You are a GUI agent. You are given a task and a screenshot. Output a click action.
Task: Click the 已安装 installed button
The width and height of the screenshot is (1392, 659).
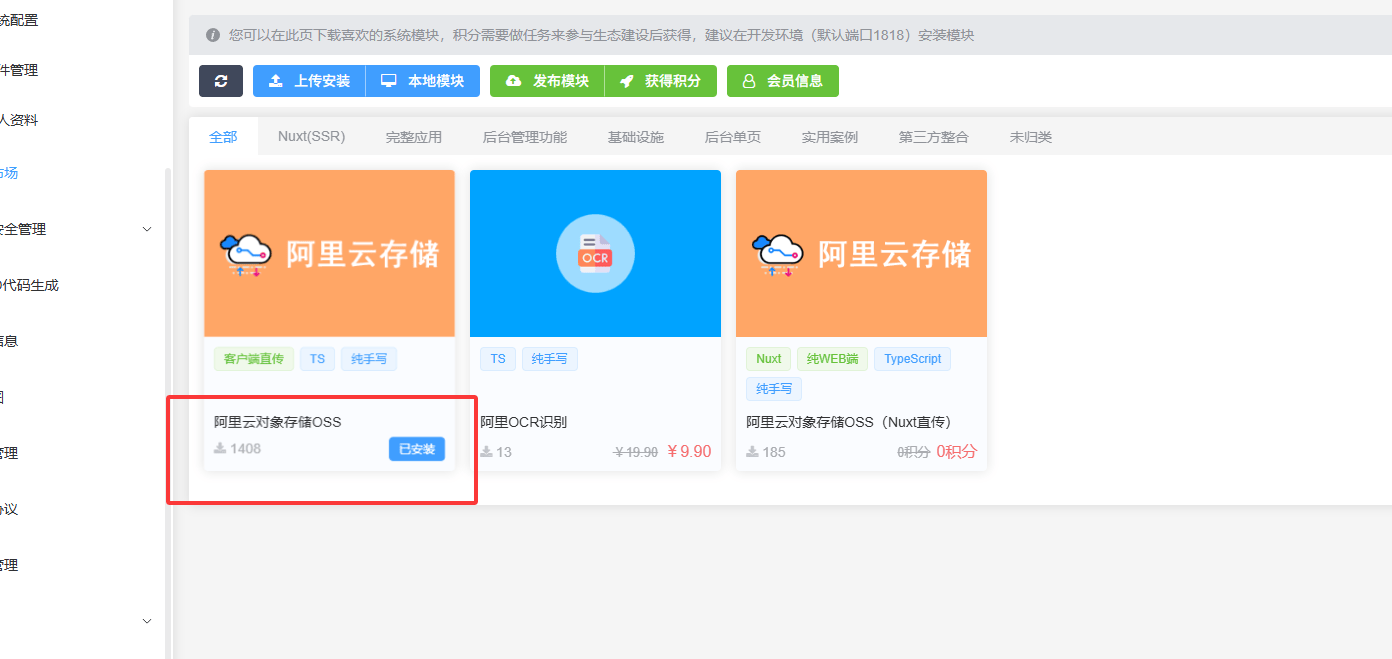pyautogui.click(x=417, y=449)
